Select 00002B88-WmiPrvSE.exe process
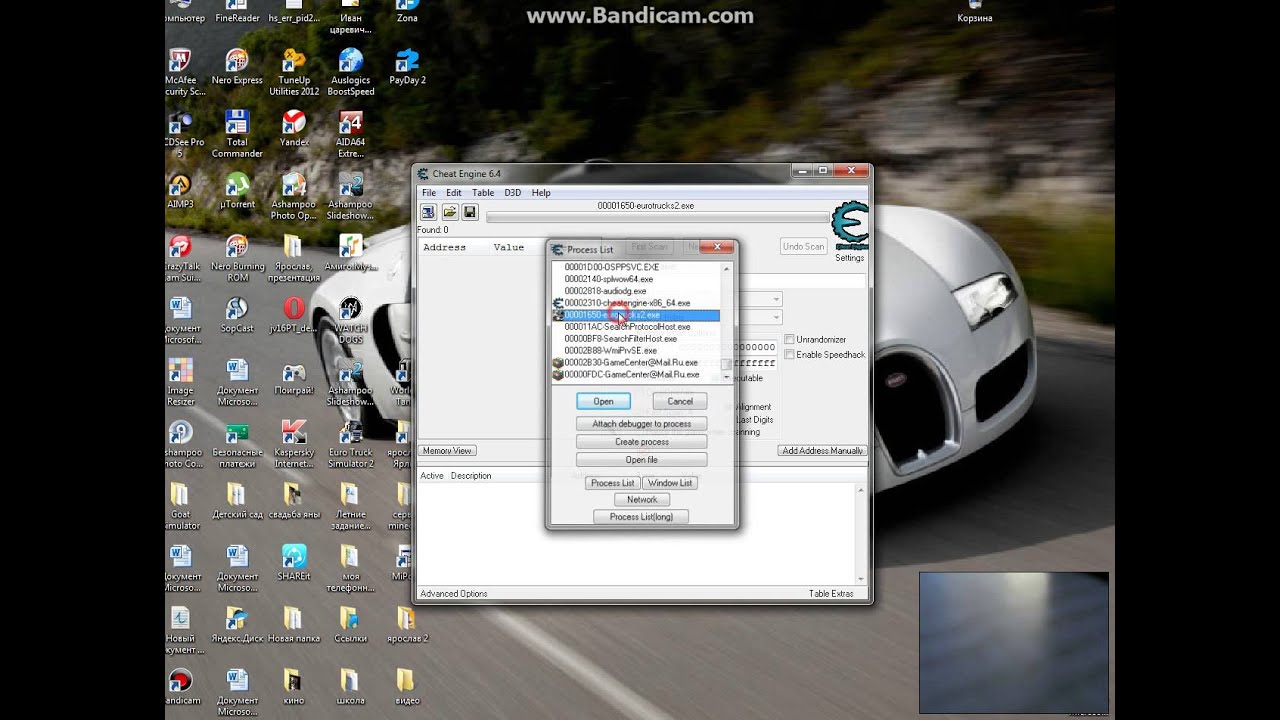1280x720 pixels. [x=636, y=351]
